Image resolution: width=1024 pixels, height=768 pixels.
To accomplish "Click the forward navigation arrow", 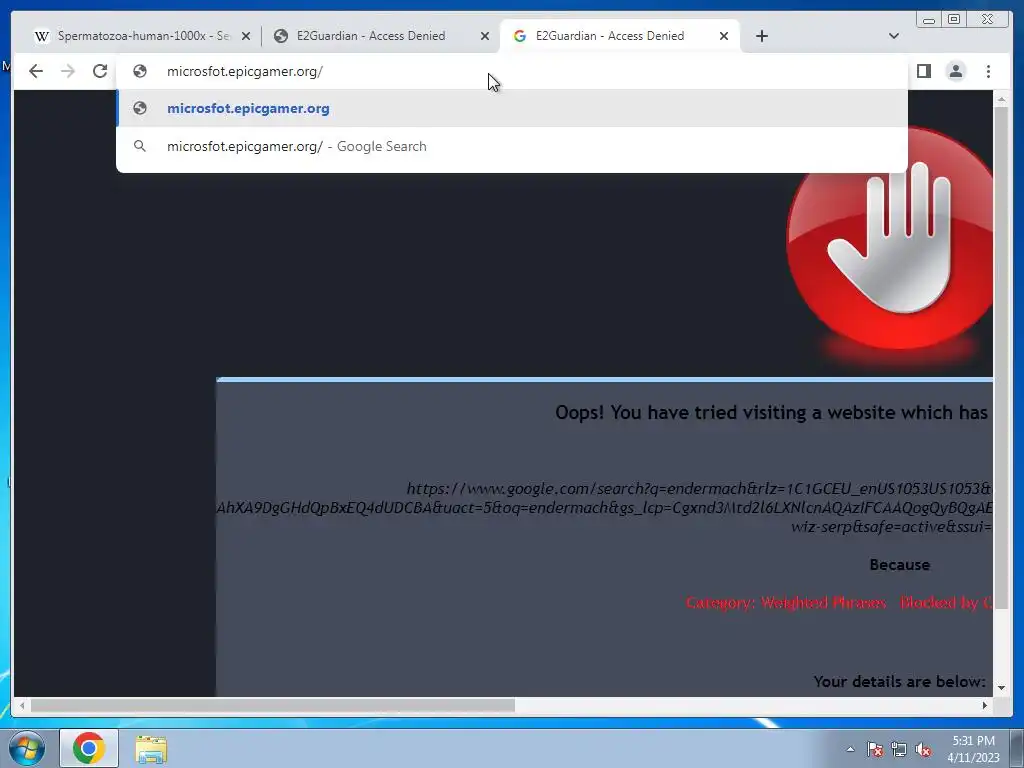I will coord(68,71).
